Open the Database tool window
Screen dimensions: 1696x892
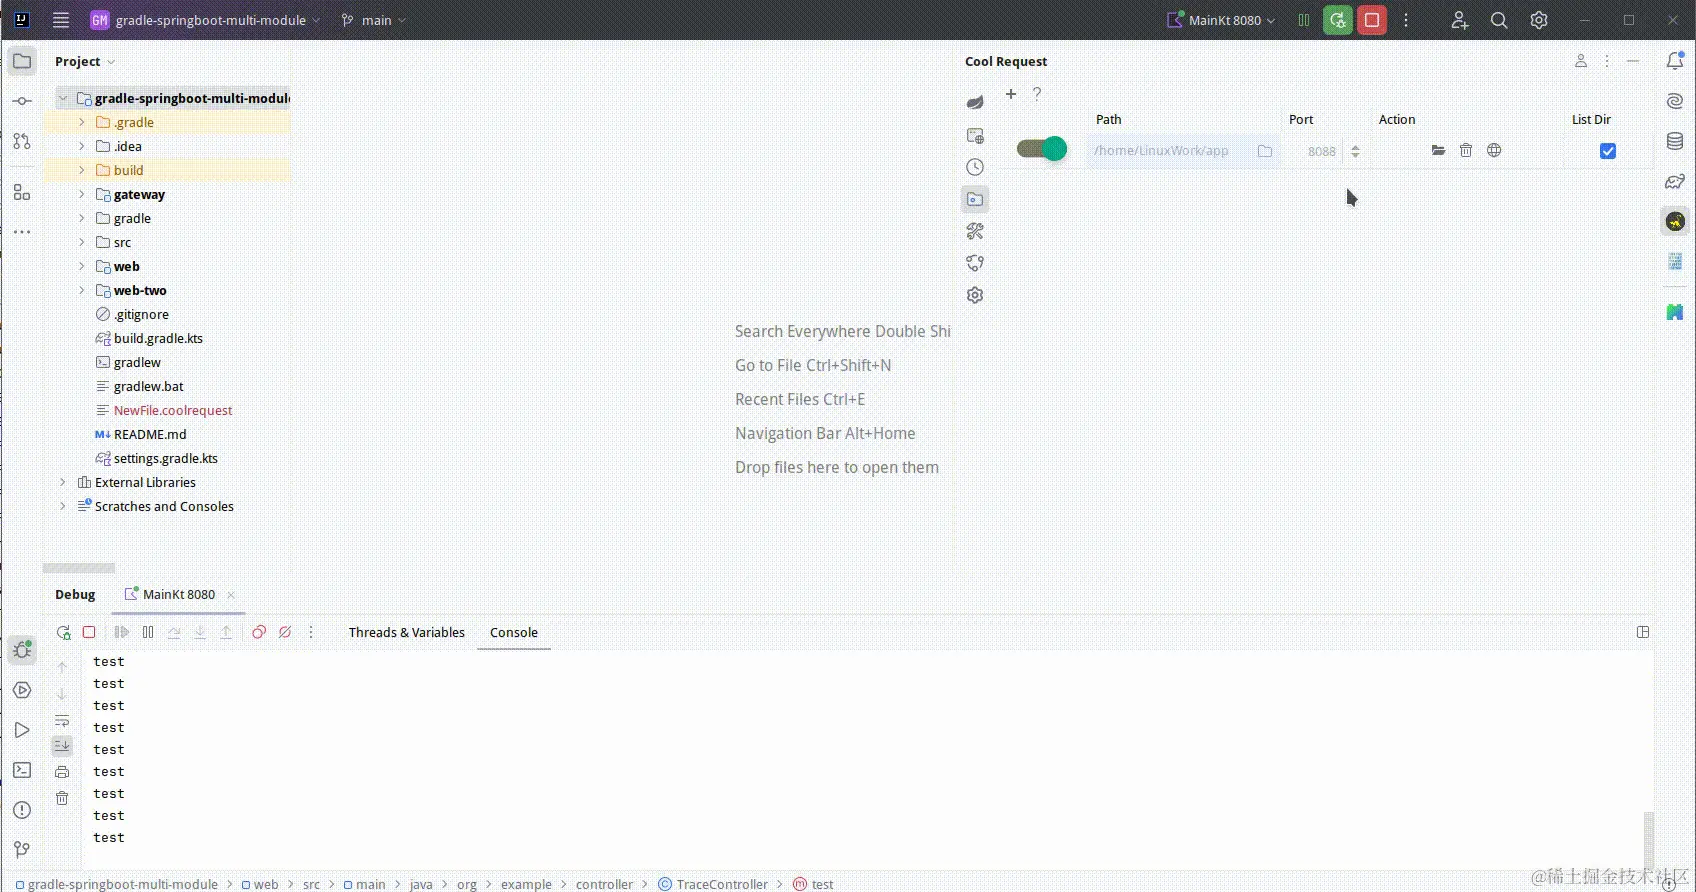[1675, 141]
